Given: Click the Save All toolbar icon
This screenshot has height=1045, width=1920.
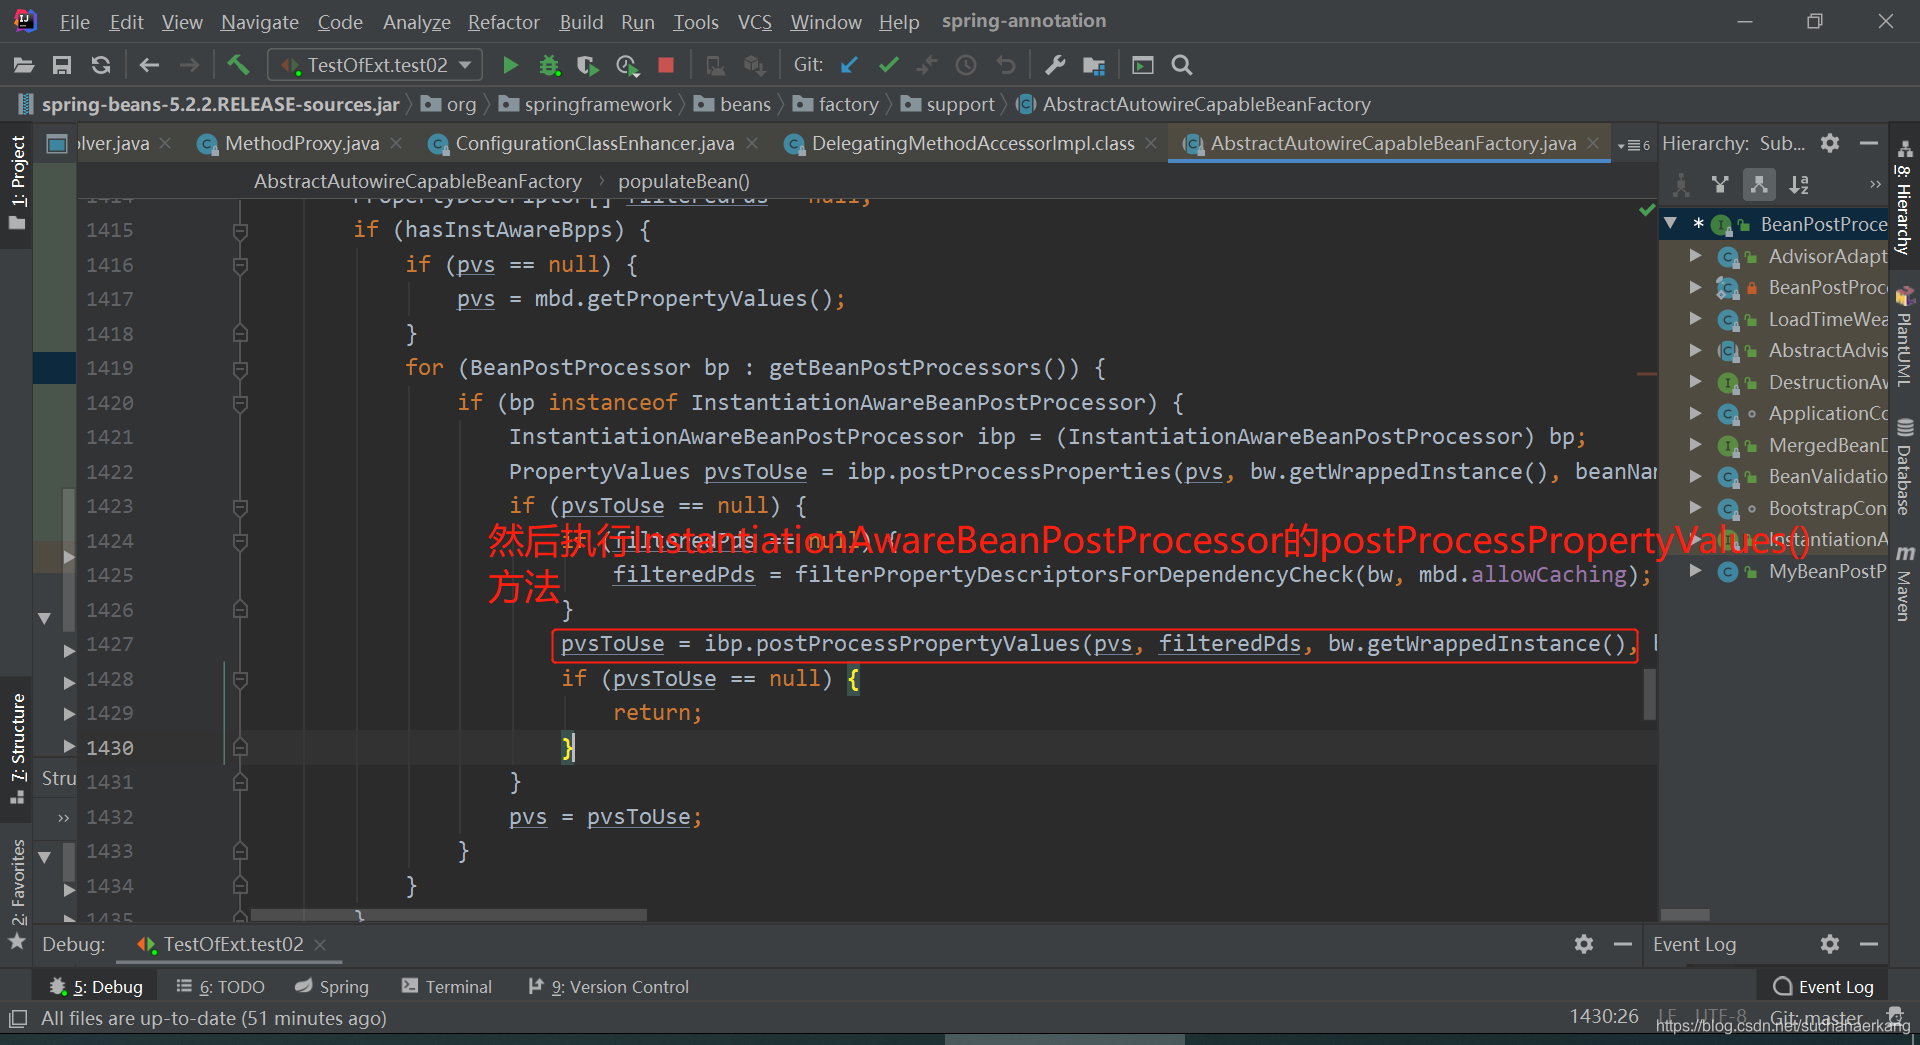Looking at the screenshot, I should point(62,65).
